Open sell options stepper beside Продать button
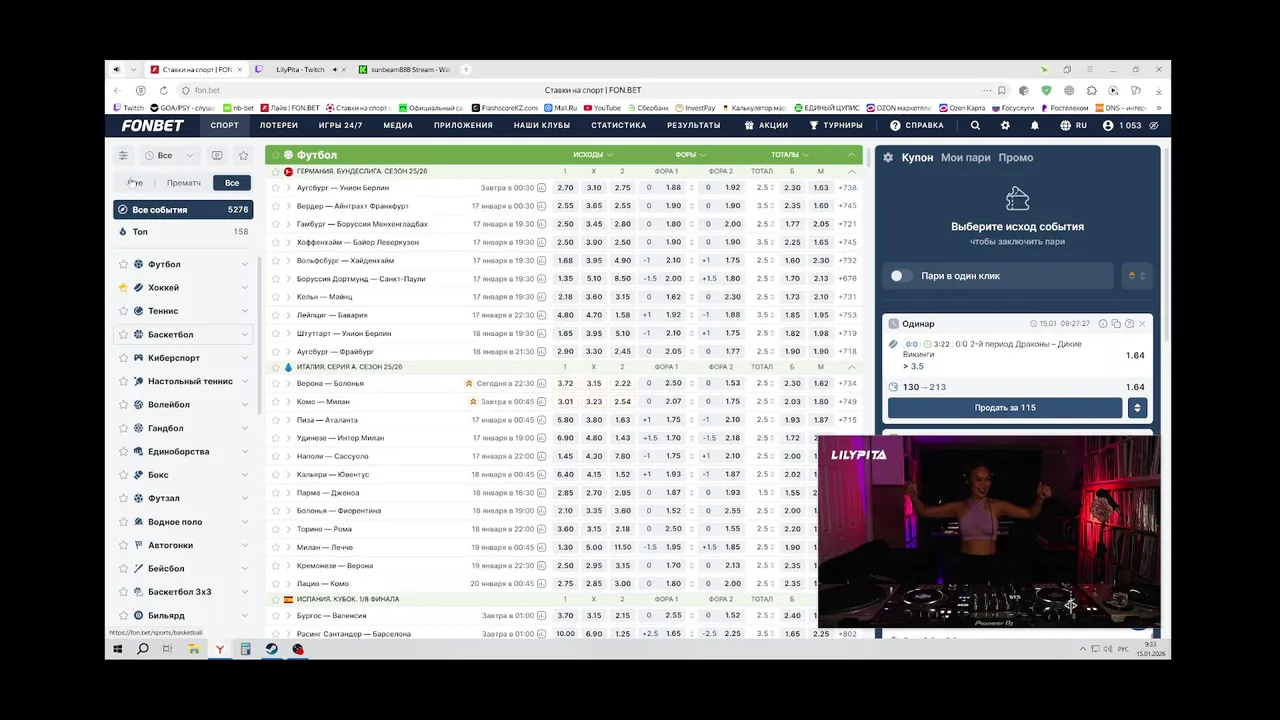 coord(1136,408)
